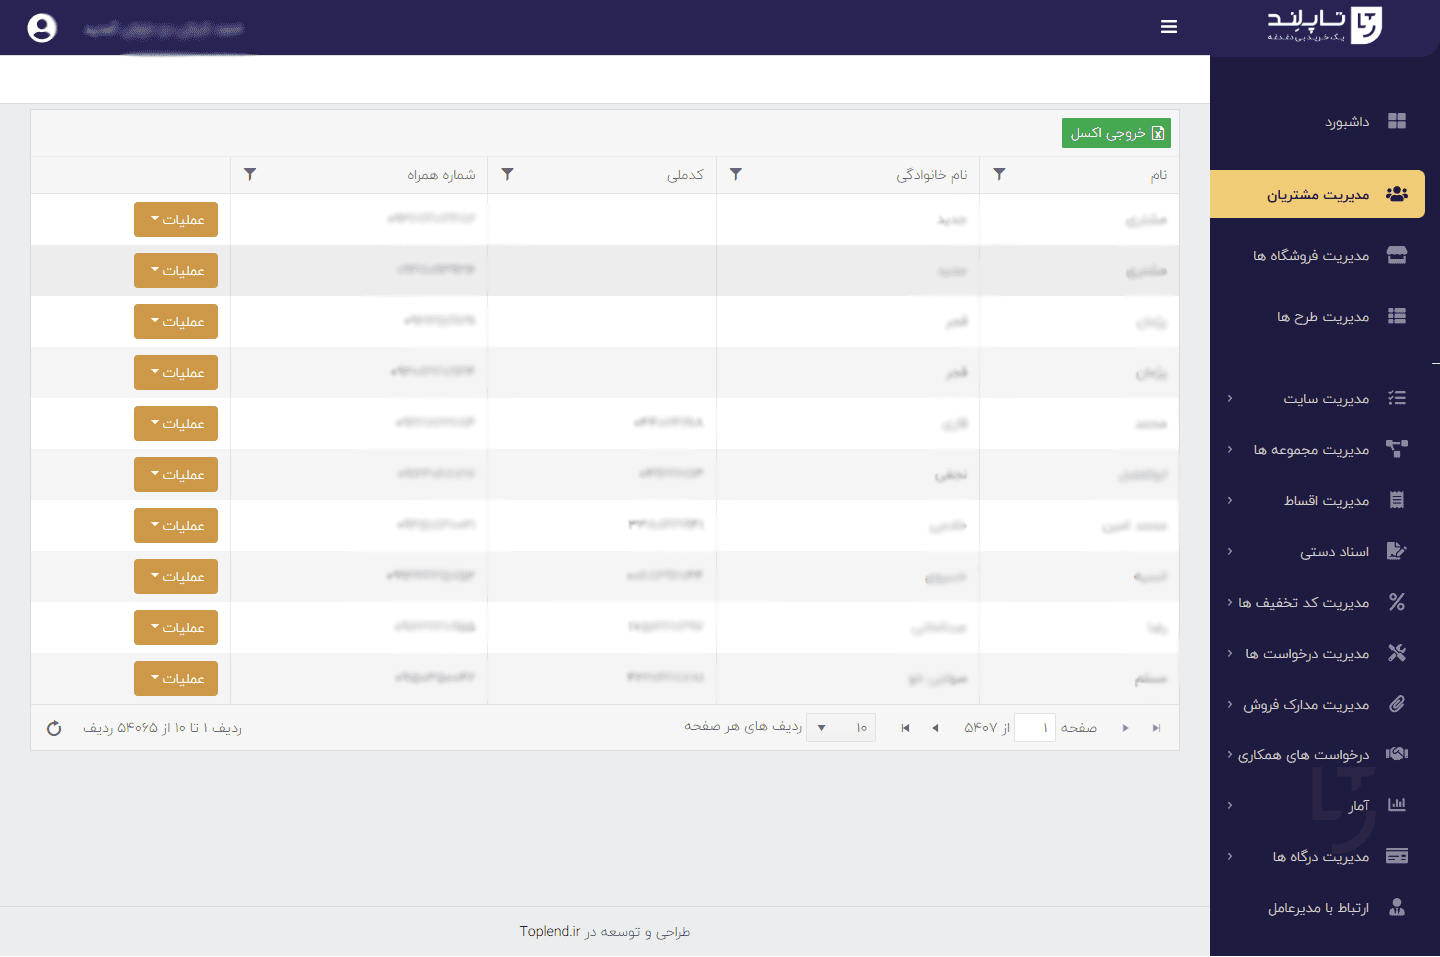Sort by نام خانوادگی column header
Image resolution: width=1440 pixels, height=957 pixels.
(931, 175)
